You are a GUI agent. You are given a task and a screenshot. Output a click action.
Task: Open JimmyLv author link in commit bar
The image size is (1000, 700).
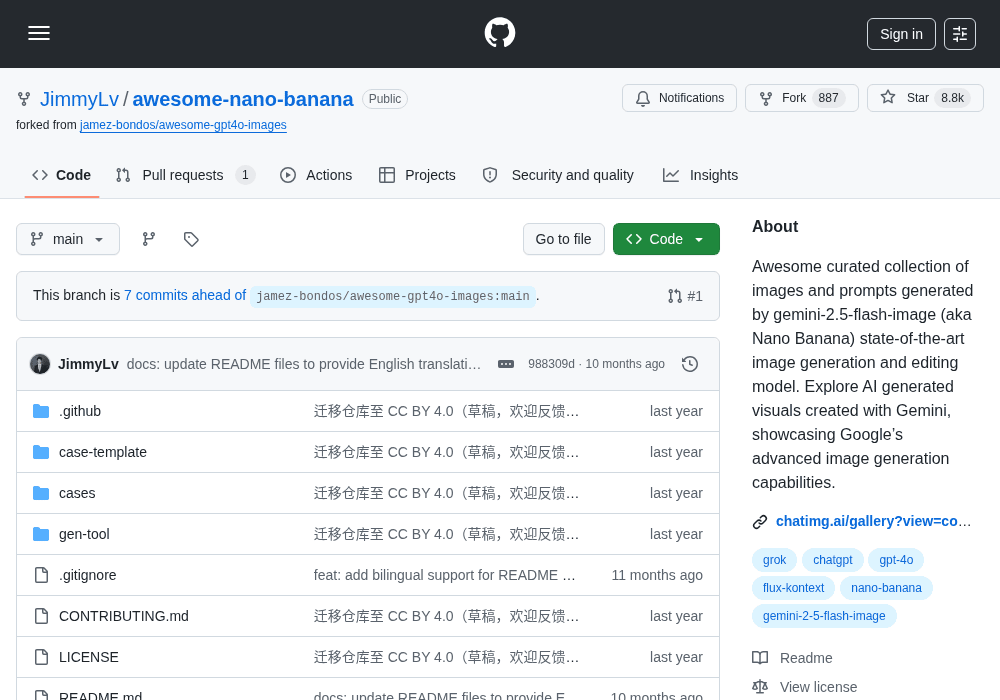[x=88, y=364]
